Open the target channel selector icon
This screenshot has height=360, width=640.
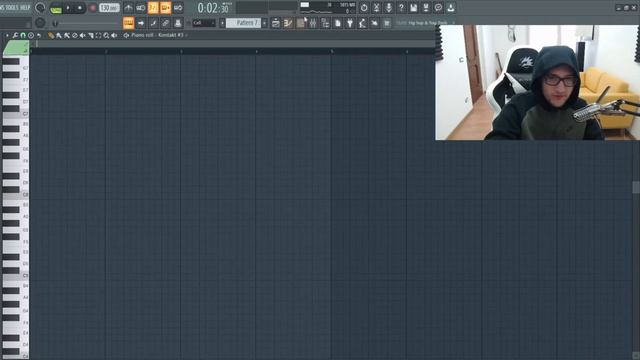[126, 36]
